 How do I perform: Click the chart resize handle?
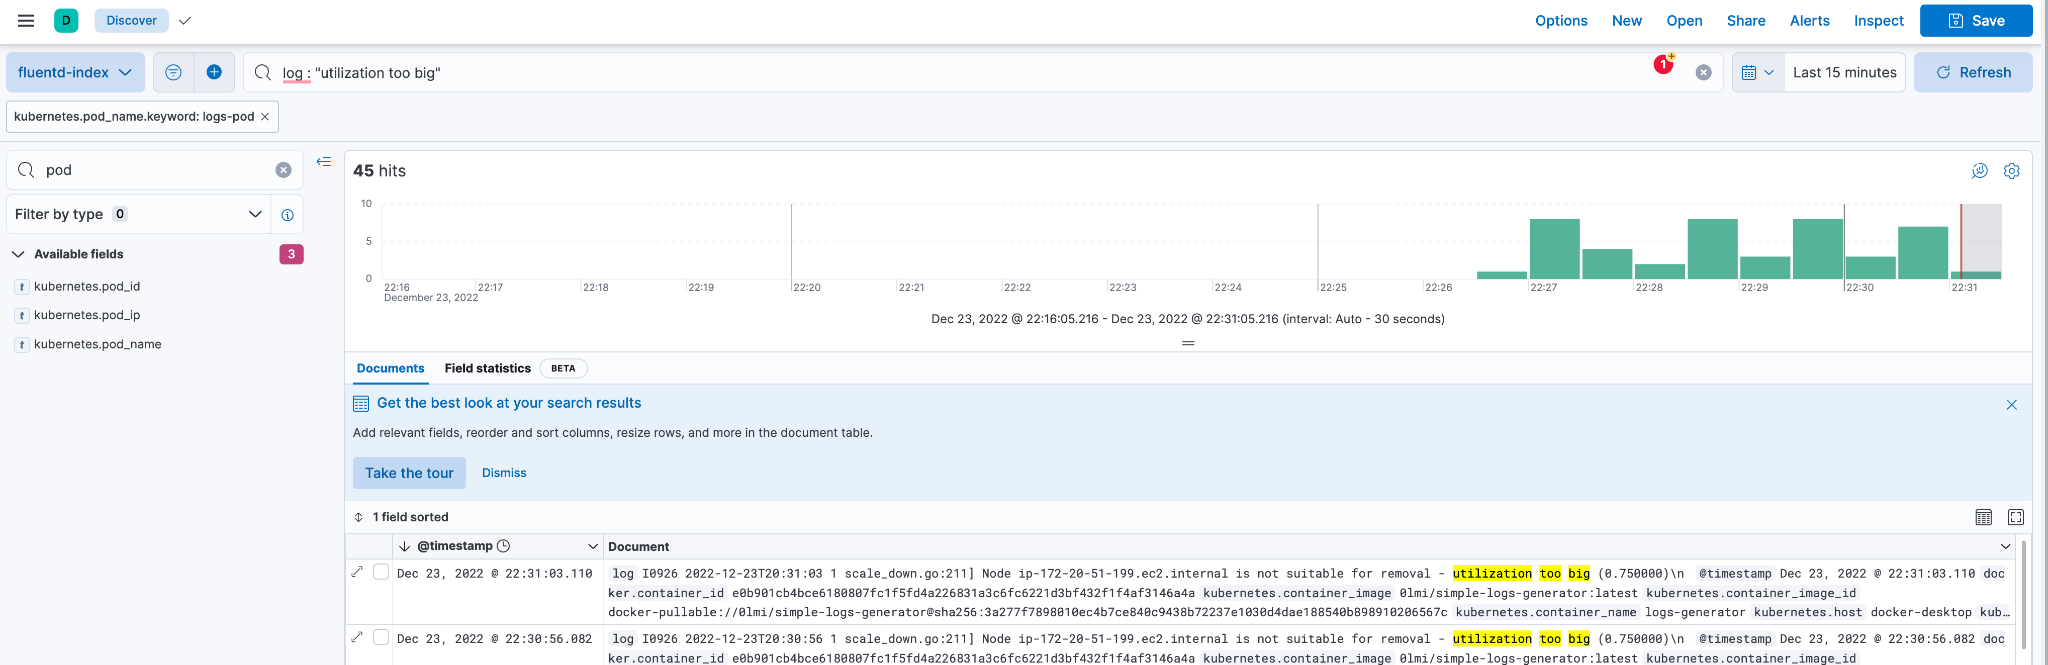tap(1188, 343)
